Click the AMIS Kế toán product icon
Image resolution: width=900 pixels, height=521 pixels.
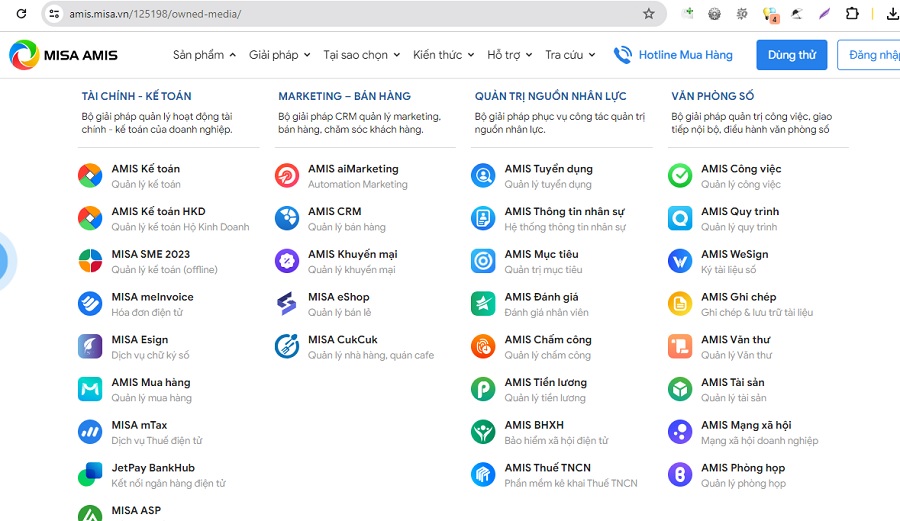click(90, 176)
